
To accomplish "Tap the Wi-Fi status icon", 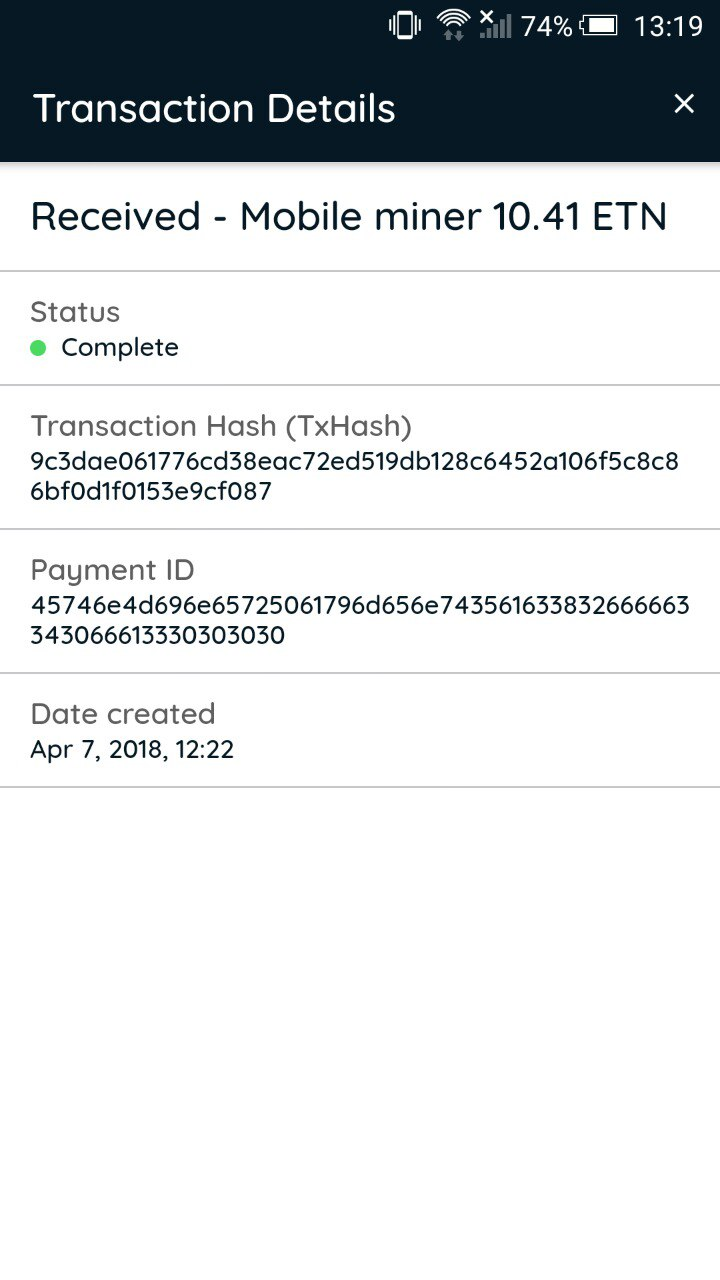I will pos(453,25).
